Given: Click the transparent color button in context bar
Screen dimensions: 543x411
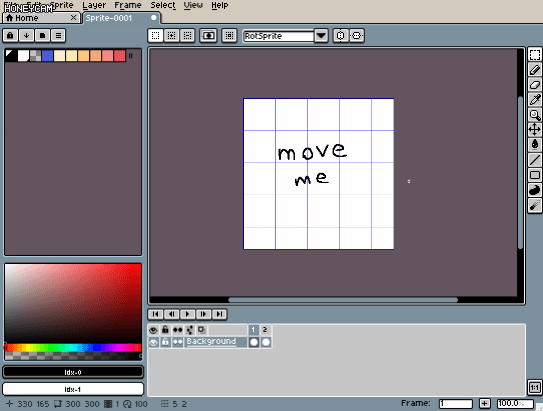Looking at the screenshot, I should (208, 35).
